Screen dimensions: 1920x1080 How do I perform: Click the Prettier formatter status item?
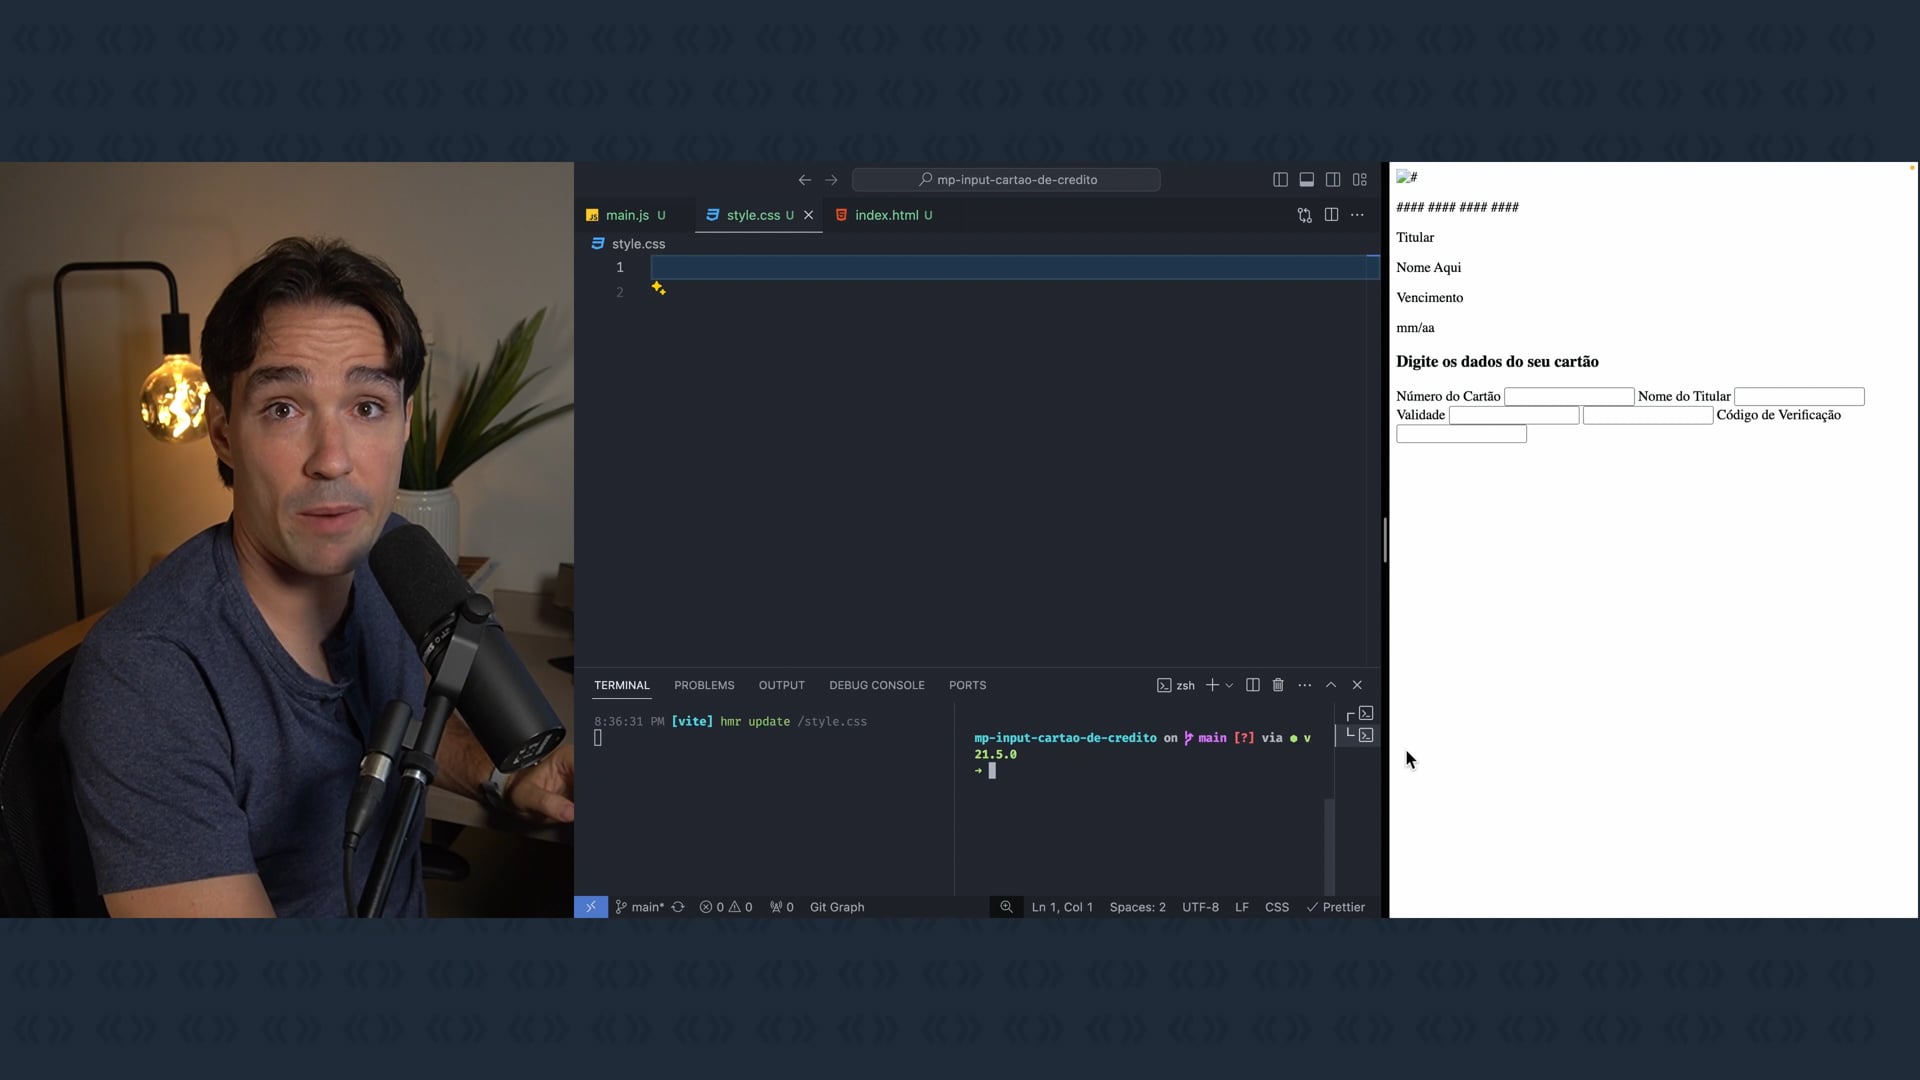coord(1336,907)
